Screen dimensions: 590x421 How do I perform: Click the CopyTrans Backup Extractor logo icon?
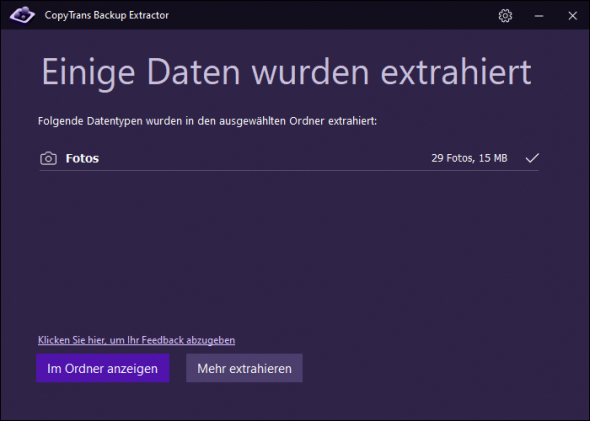(x=22, y=15)
